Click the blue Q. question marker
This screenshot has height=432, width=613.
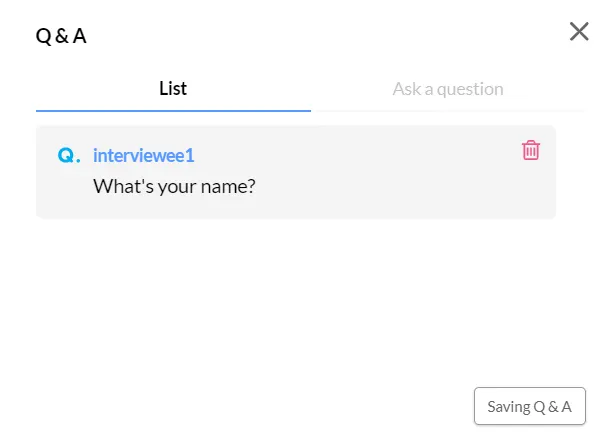pyautogui.click(x=69, y=156)
